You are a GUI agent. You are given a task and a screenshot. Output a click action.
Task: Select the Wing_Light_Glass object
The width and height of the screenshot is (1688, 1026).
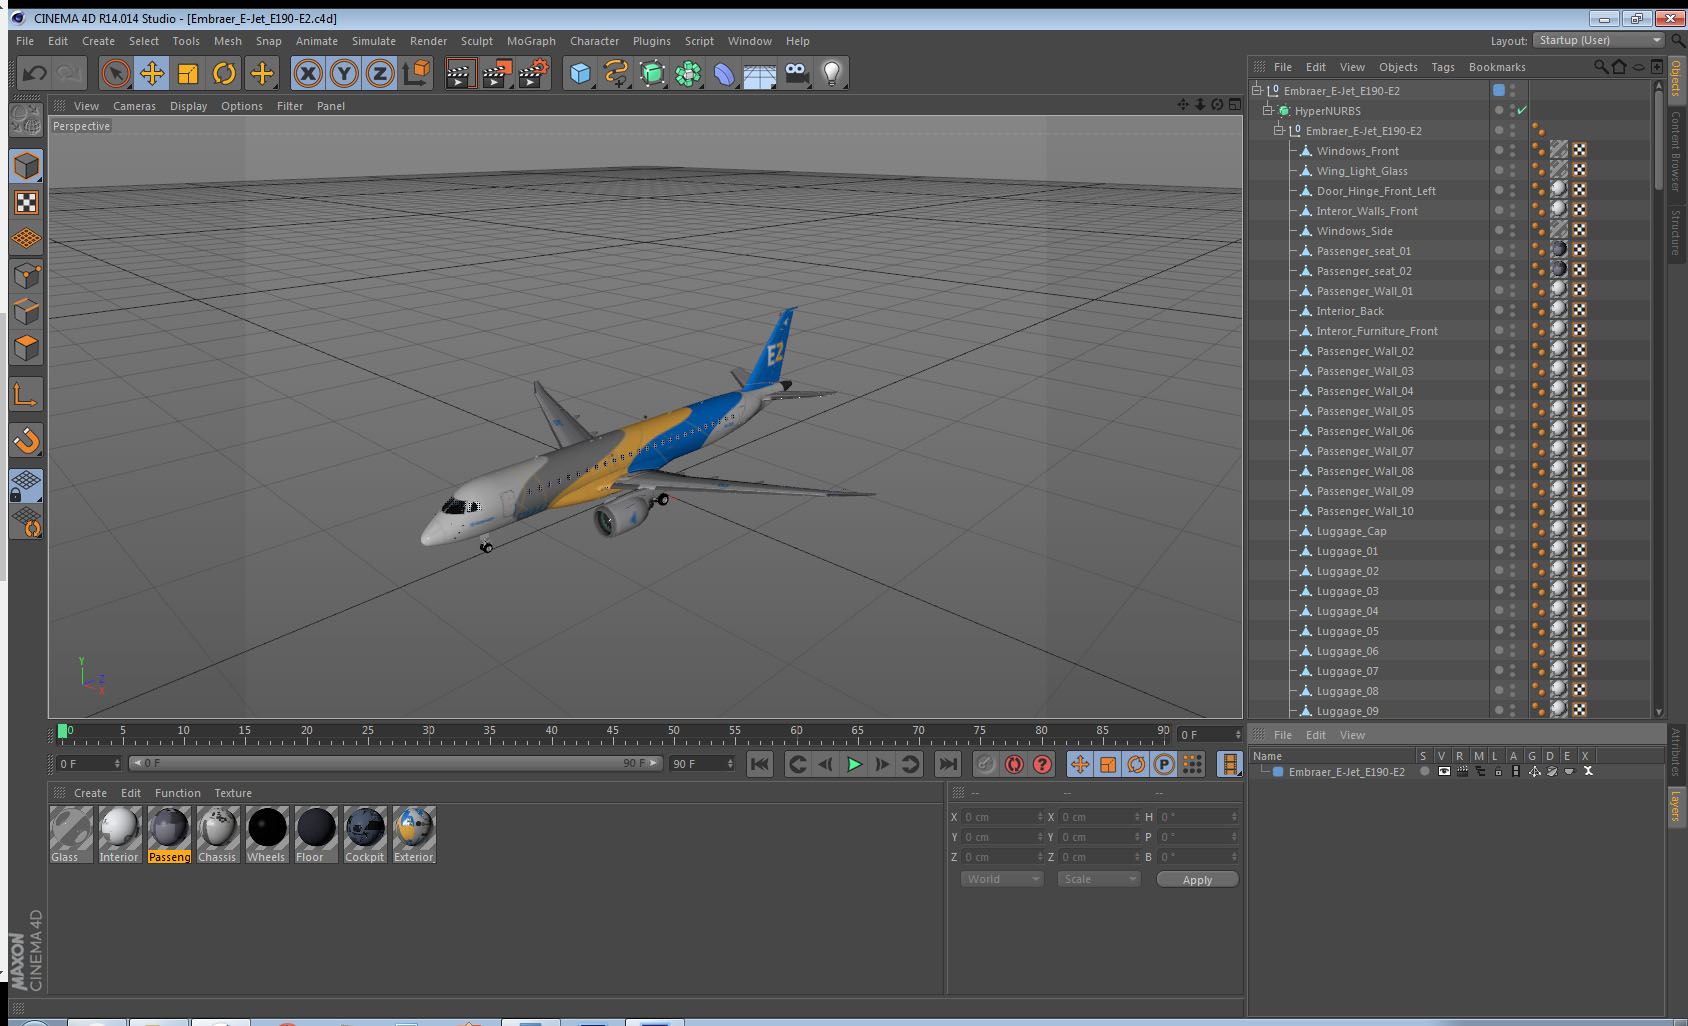[x=1361, y=171]
